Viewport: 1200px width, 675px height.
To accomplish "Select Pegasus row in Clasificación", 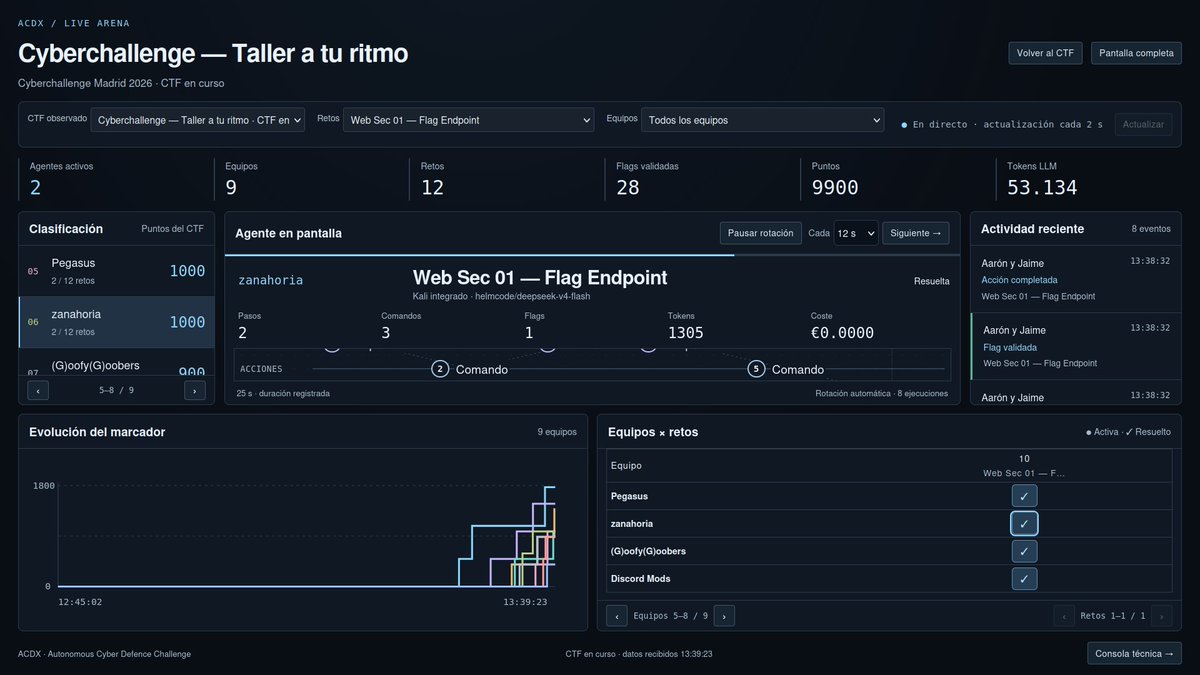I will (x=116, y=270).
